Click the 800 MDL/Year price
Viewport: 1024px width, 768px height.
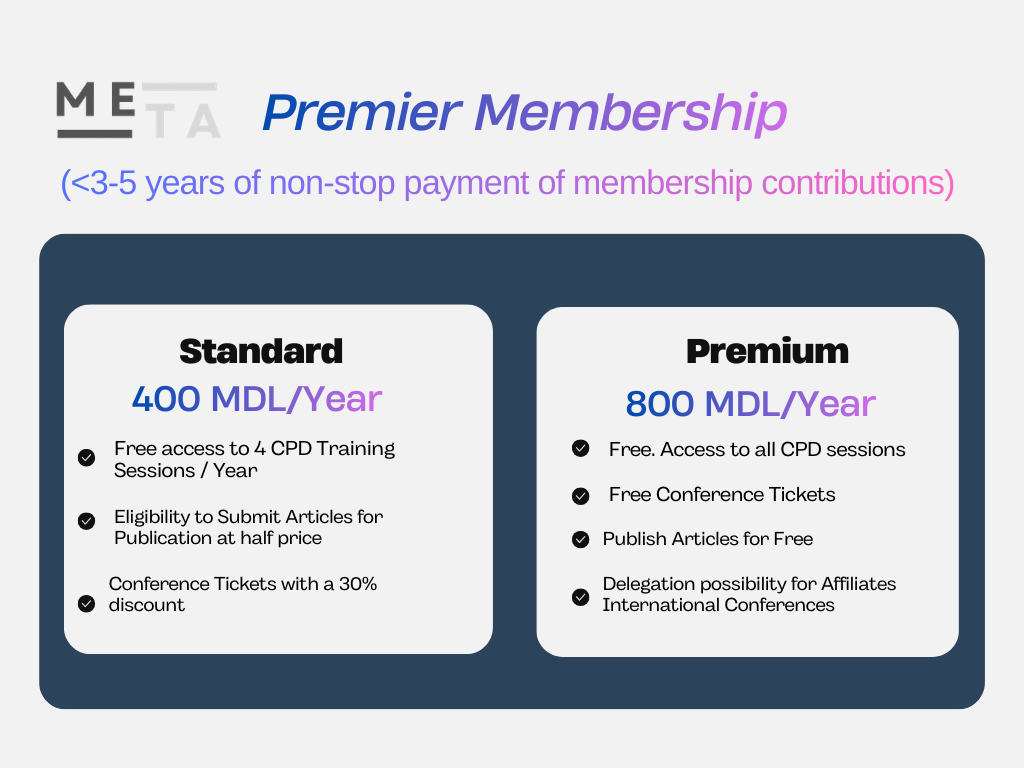pyautogui.click(x=751, y=403)
